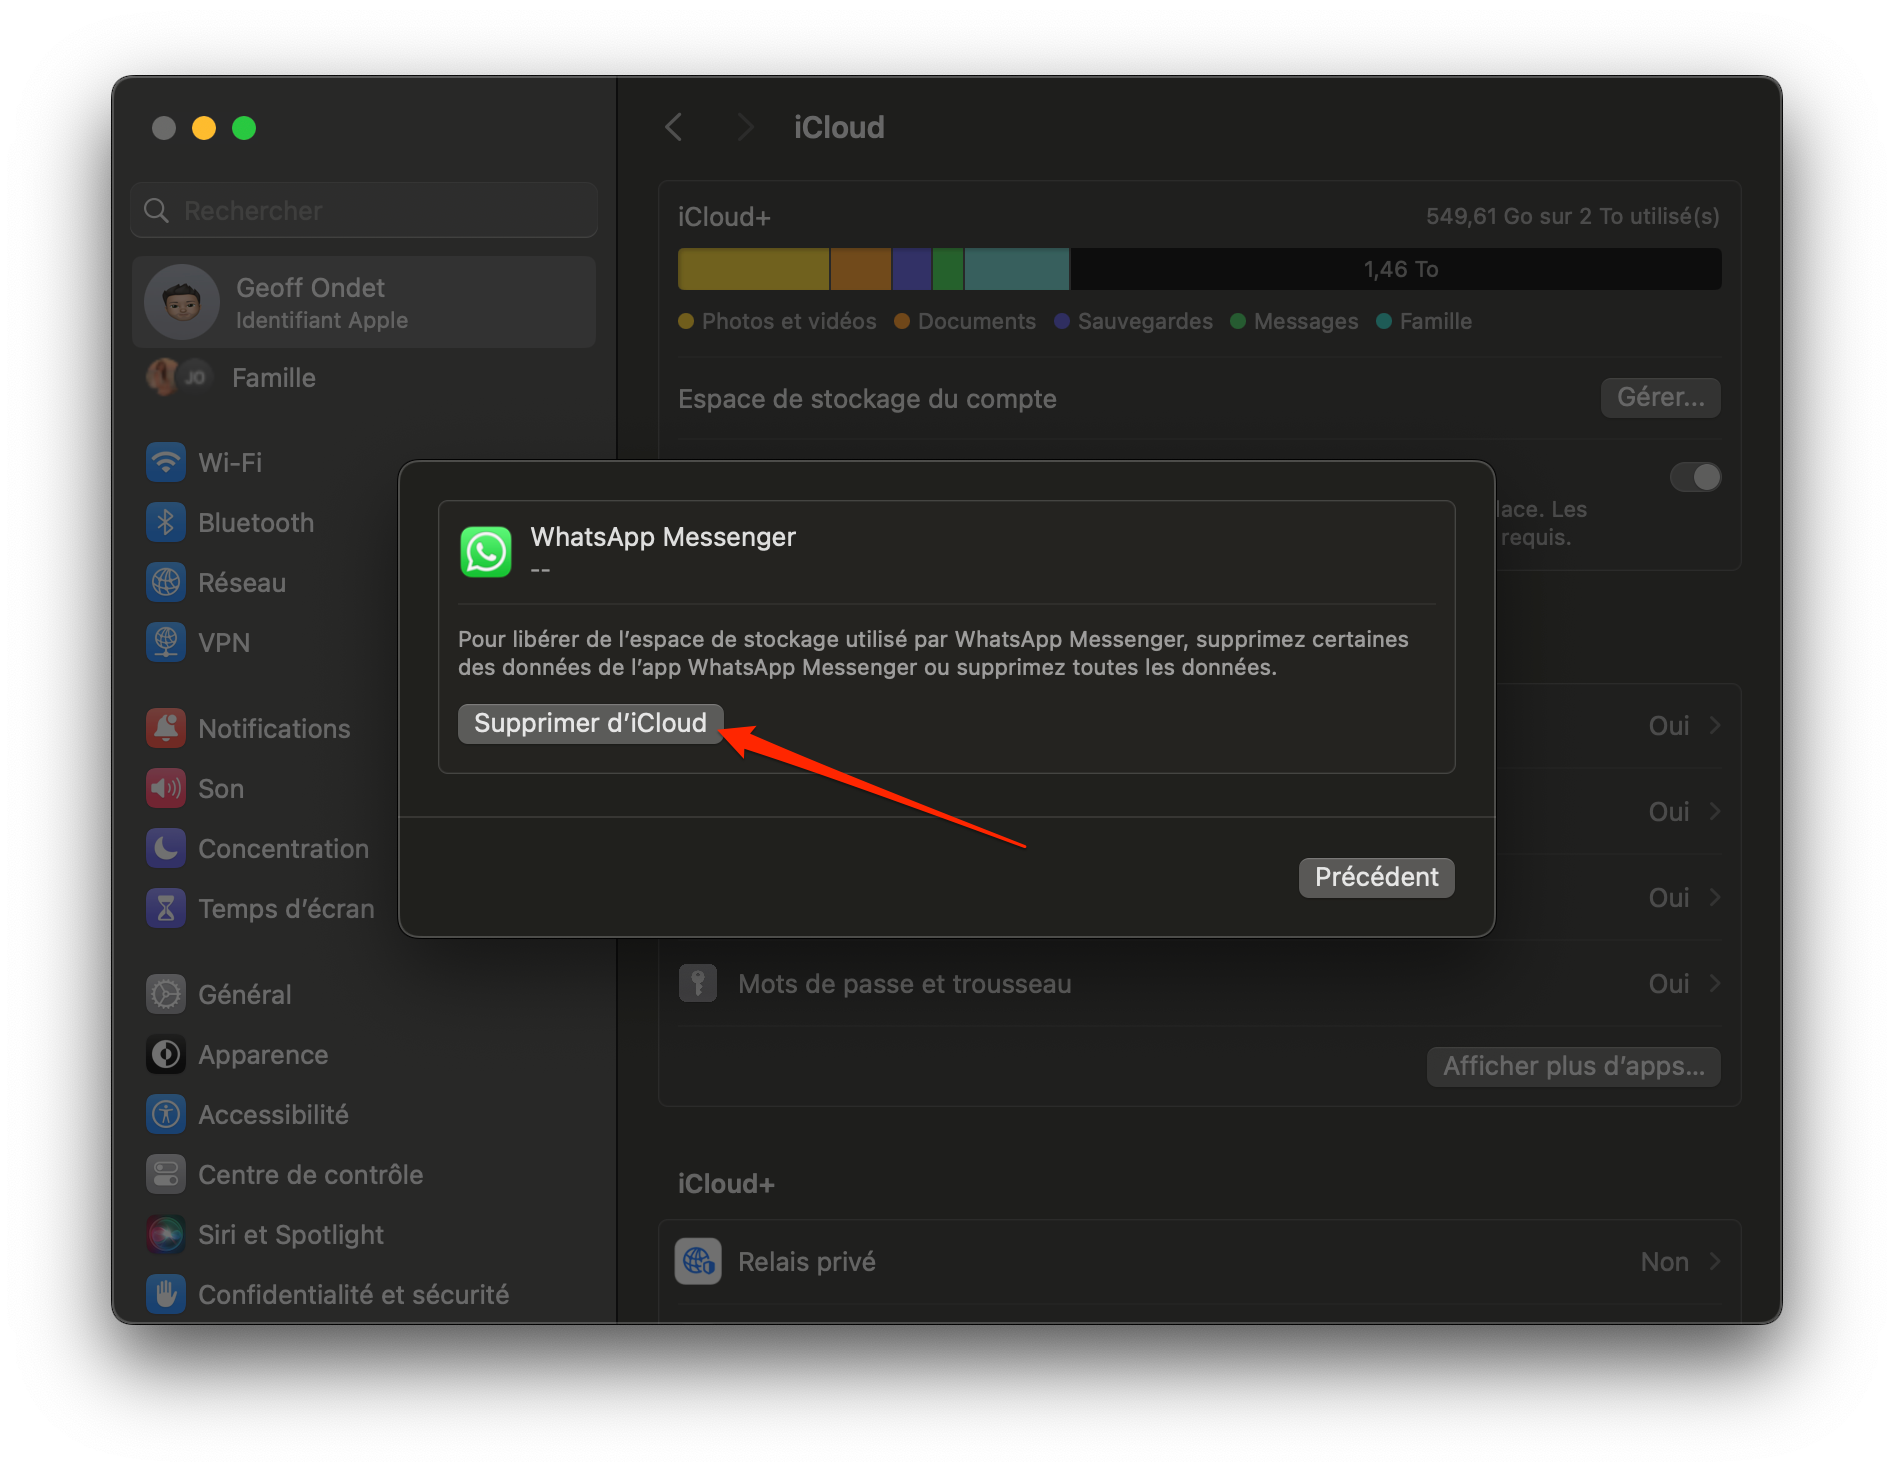This screenshot has width=1894, height=1472.
Task: Click the iCloud+ storage usage bar
Action: [1199, 269]
